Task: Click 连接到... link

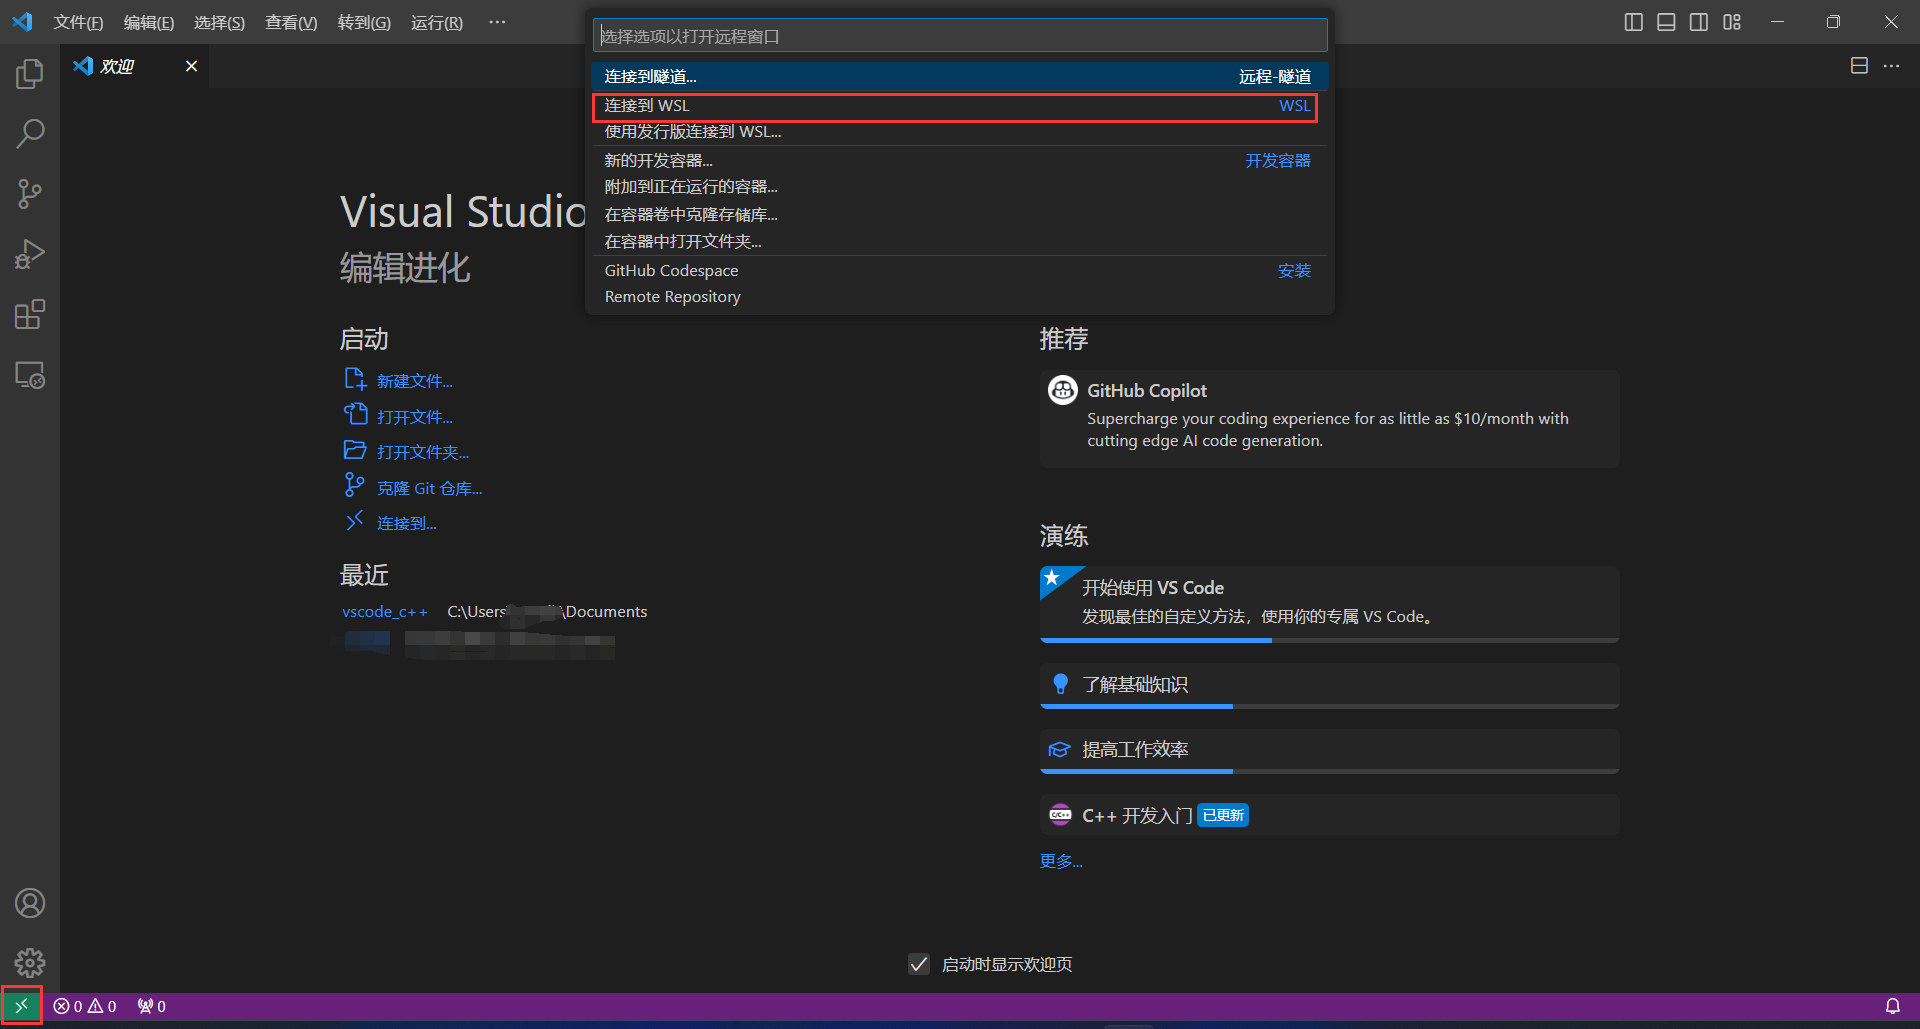Action: (406, 524)
